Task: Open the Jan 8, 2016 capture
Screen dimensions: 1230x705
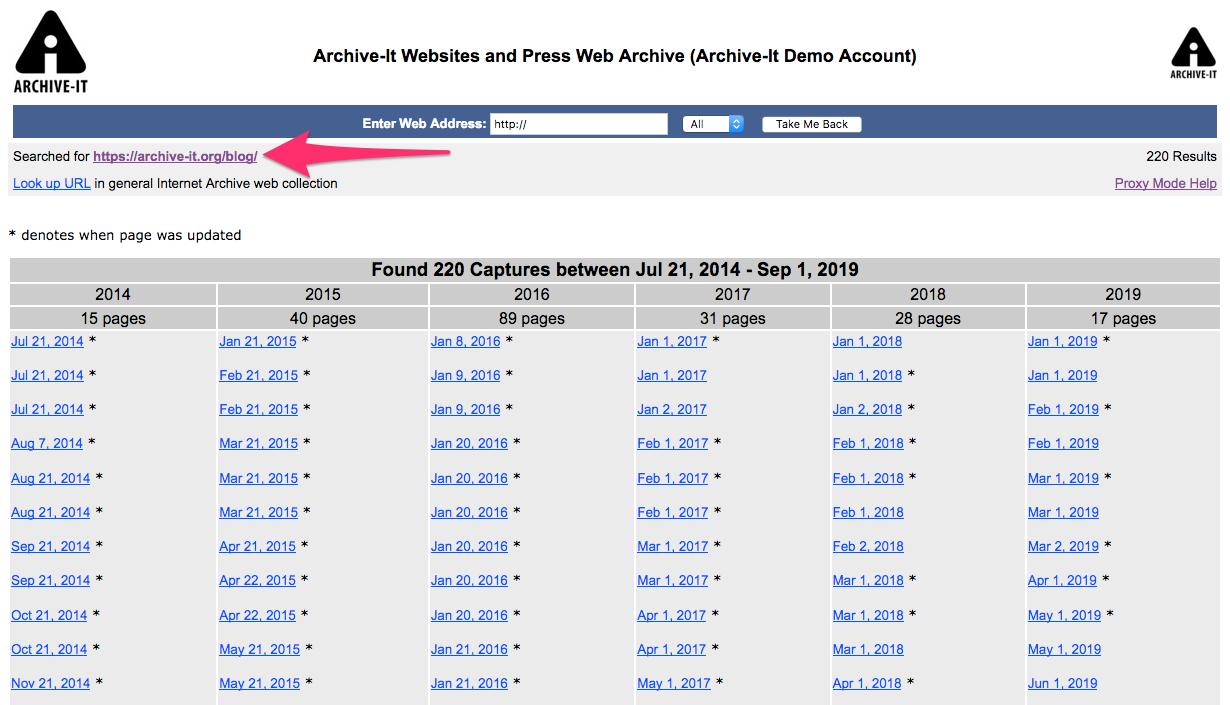Action: (x=465, y=341)
